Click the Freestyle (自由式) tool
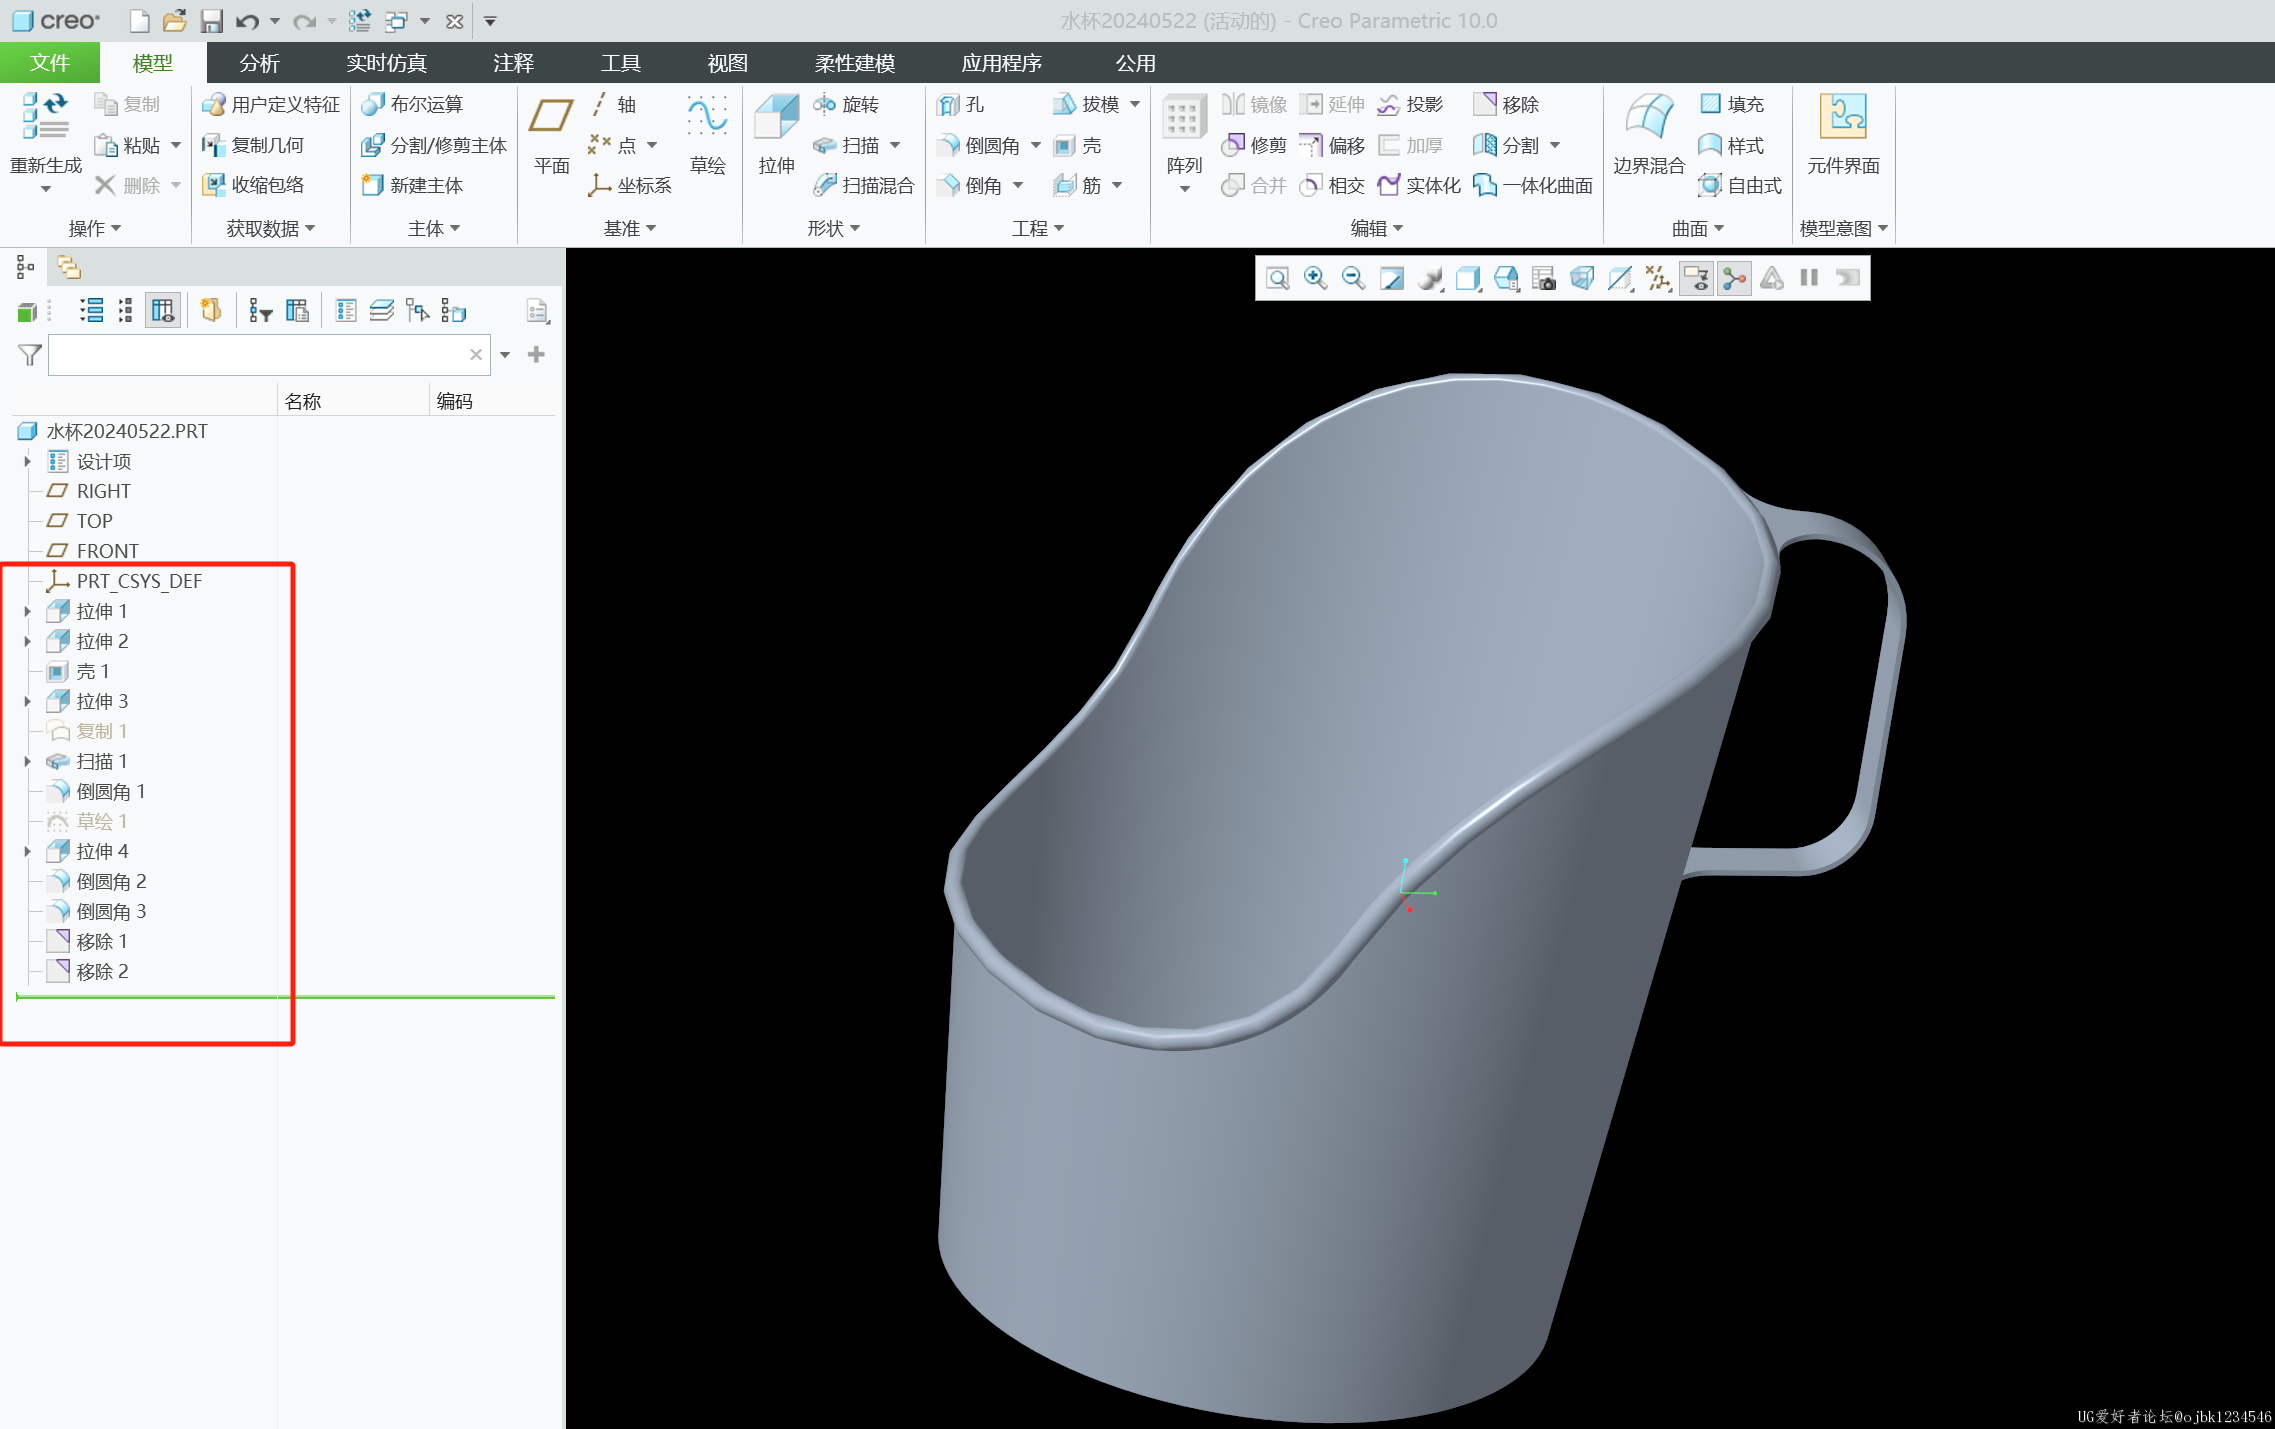Image resolution: width=2275 pixels, height=1429 pixels. coord(1740,186)
